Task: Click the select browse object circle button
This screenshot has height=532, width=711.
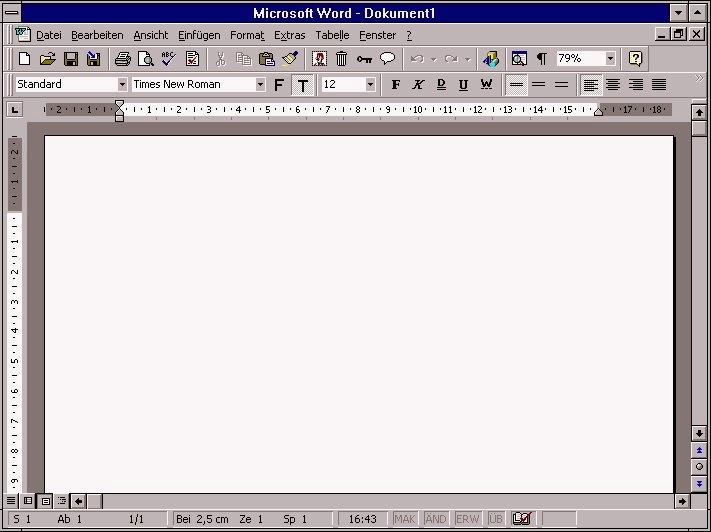Action: [x=699, y=466]
